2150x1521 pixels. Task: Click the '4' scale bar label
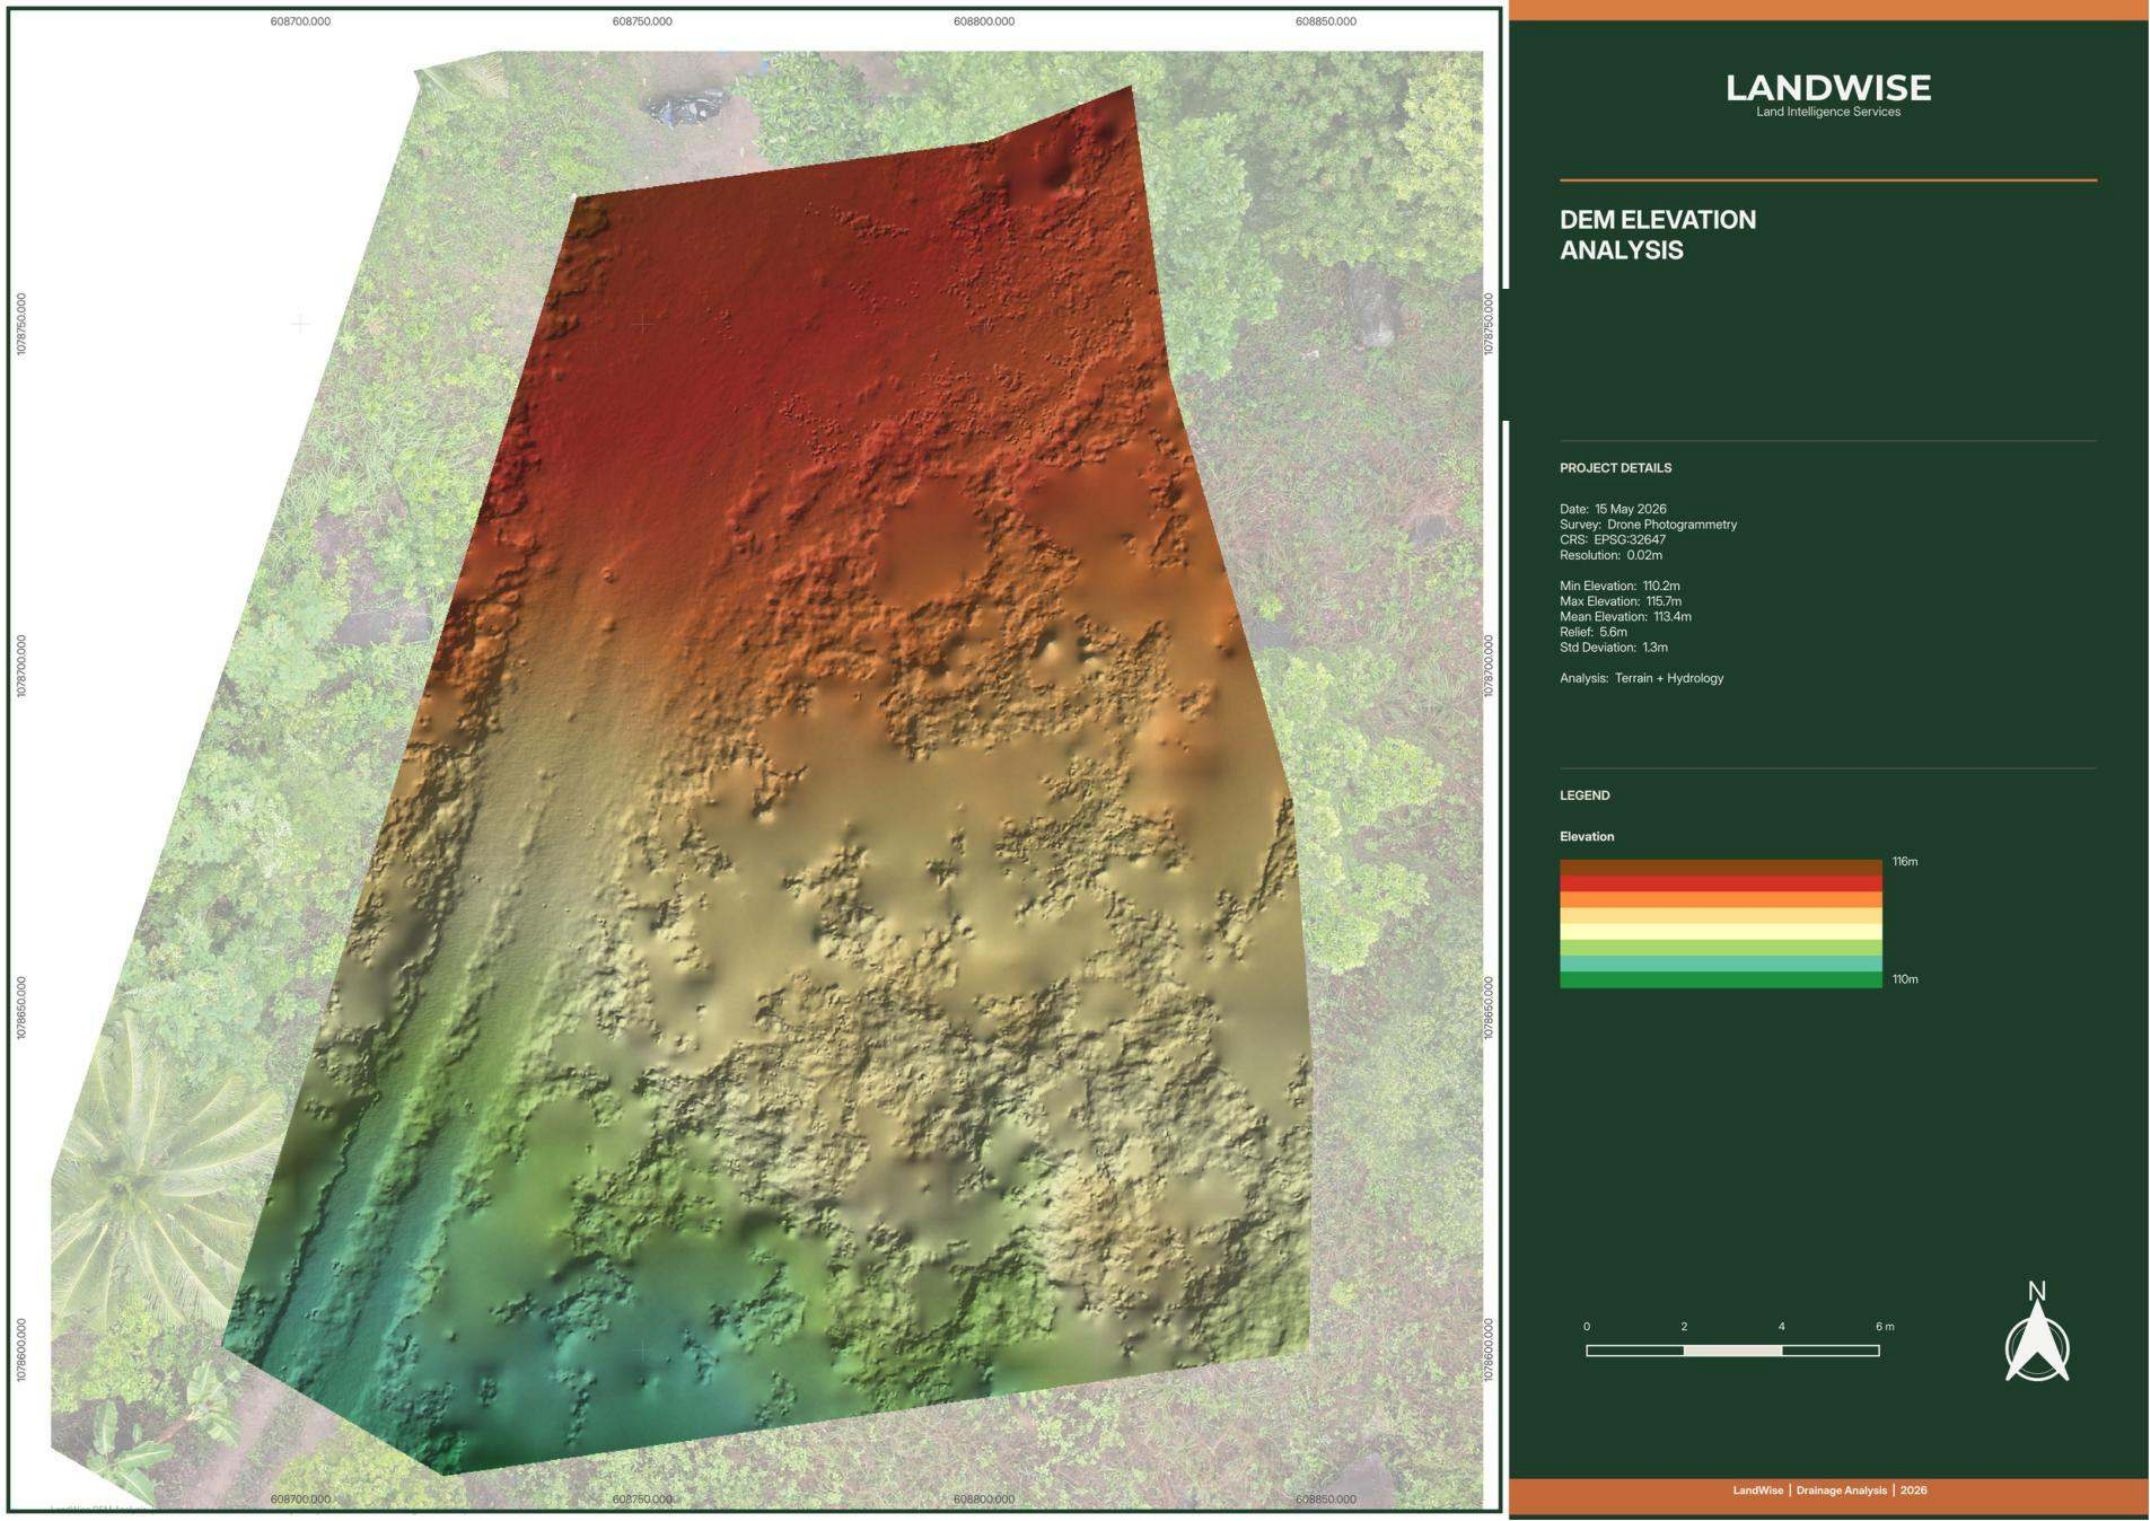(1781, 1327)
